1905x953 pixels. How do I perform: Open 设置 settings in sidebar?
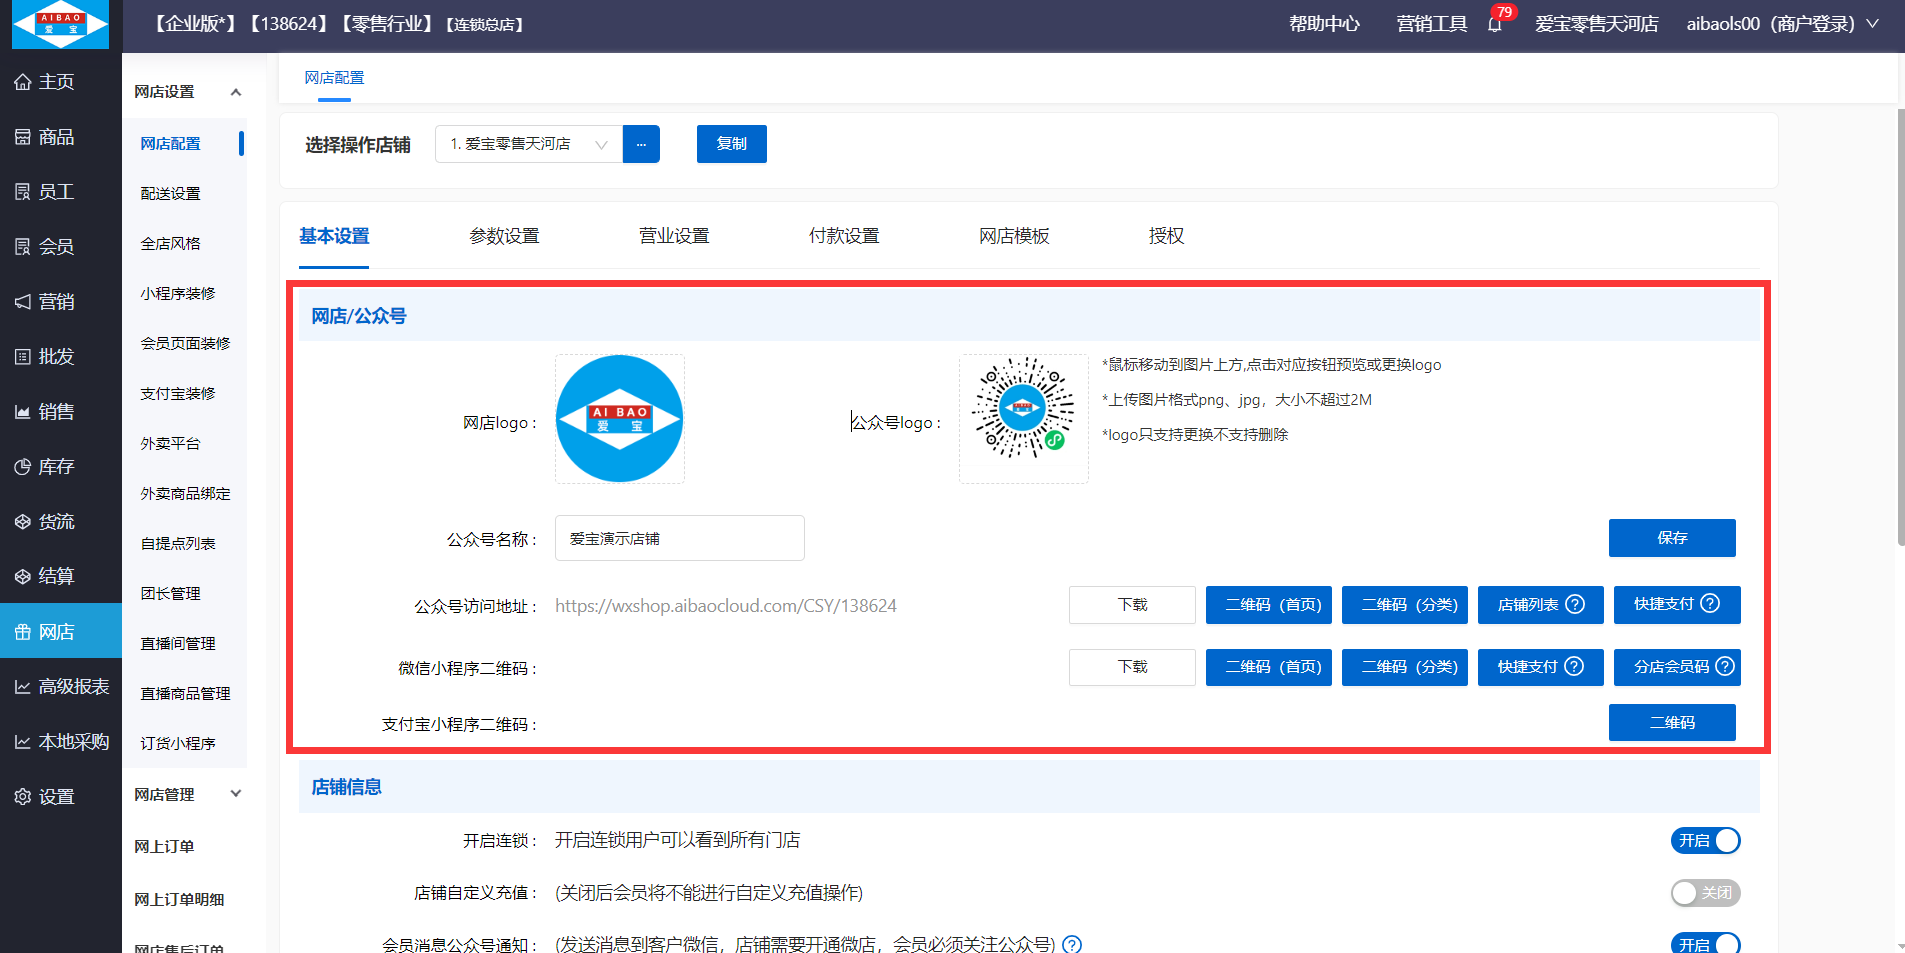45,797
